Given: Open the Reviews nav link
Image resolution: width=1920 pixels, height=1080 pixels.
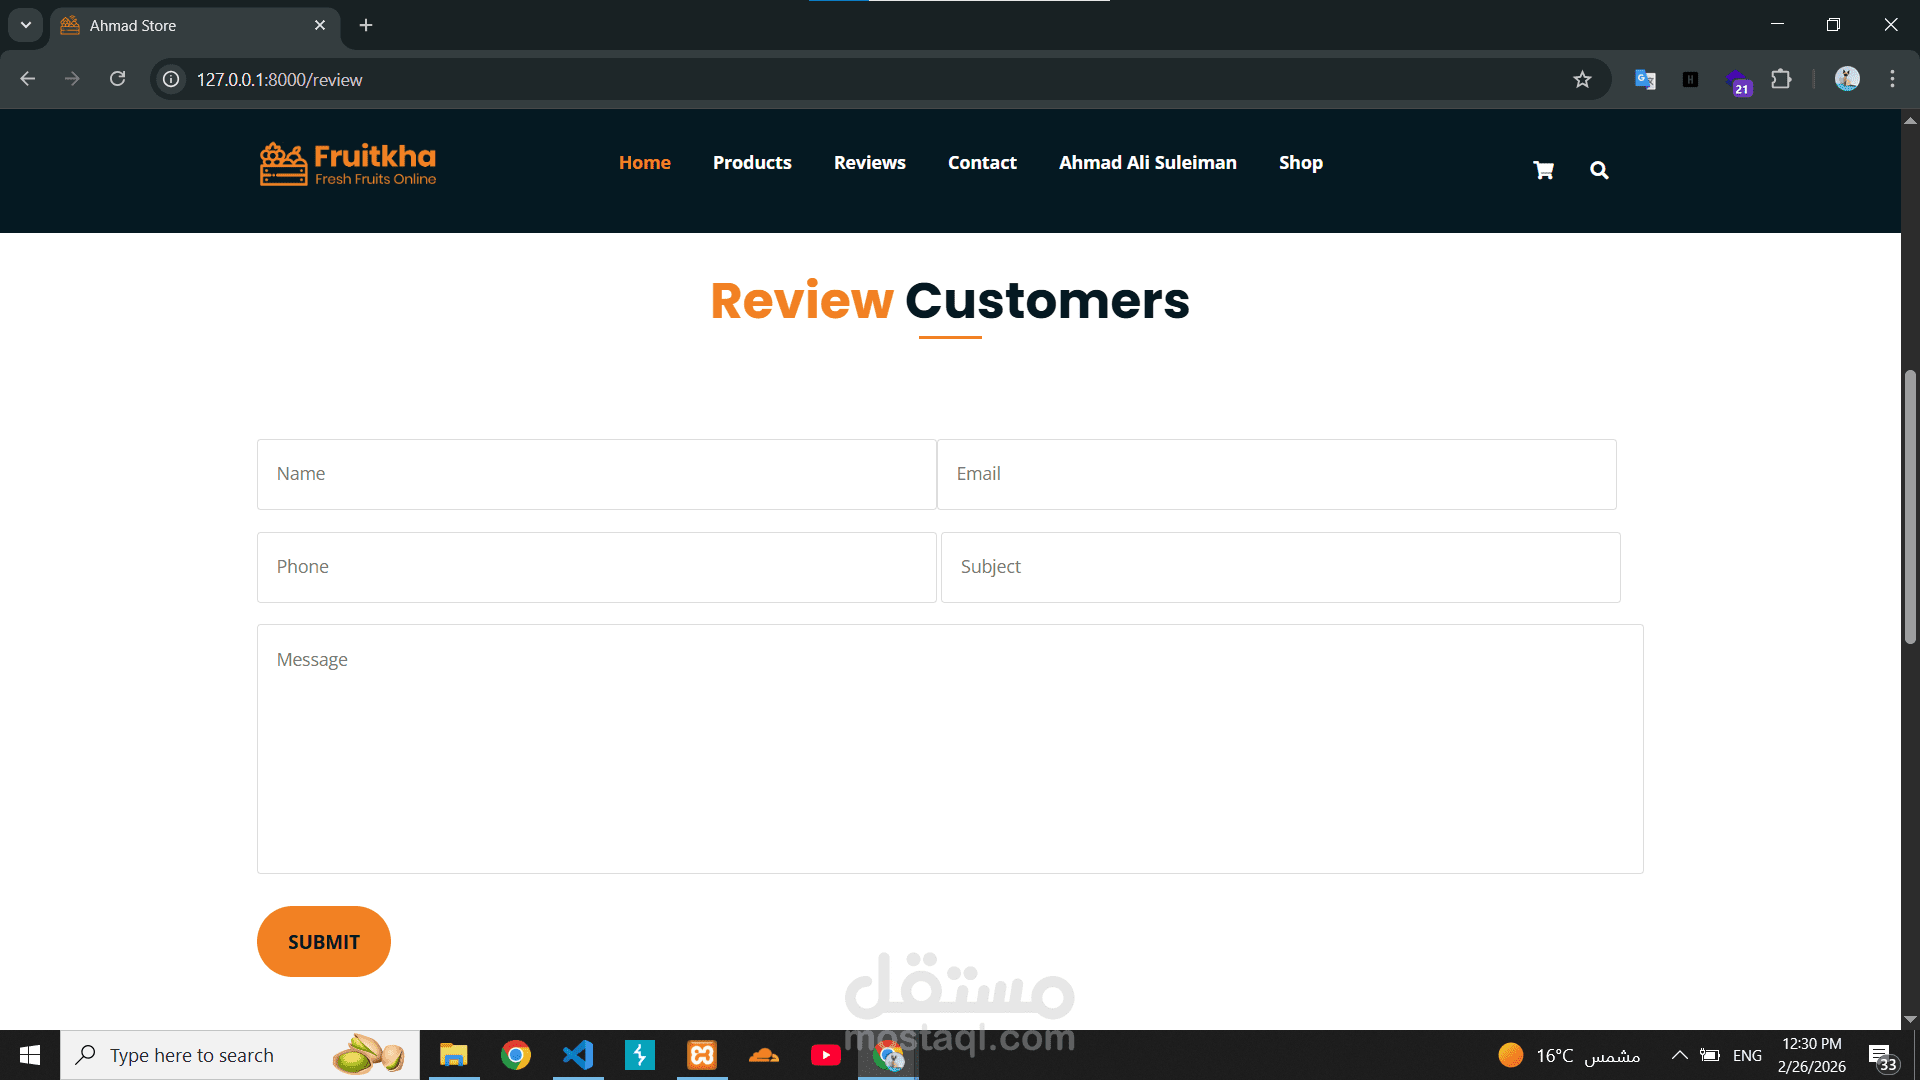Looking at the screenshot, I should pos(869,162).
